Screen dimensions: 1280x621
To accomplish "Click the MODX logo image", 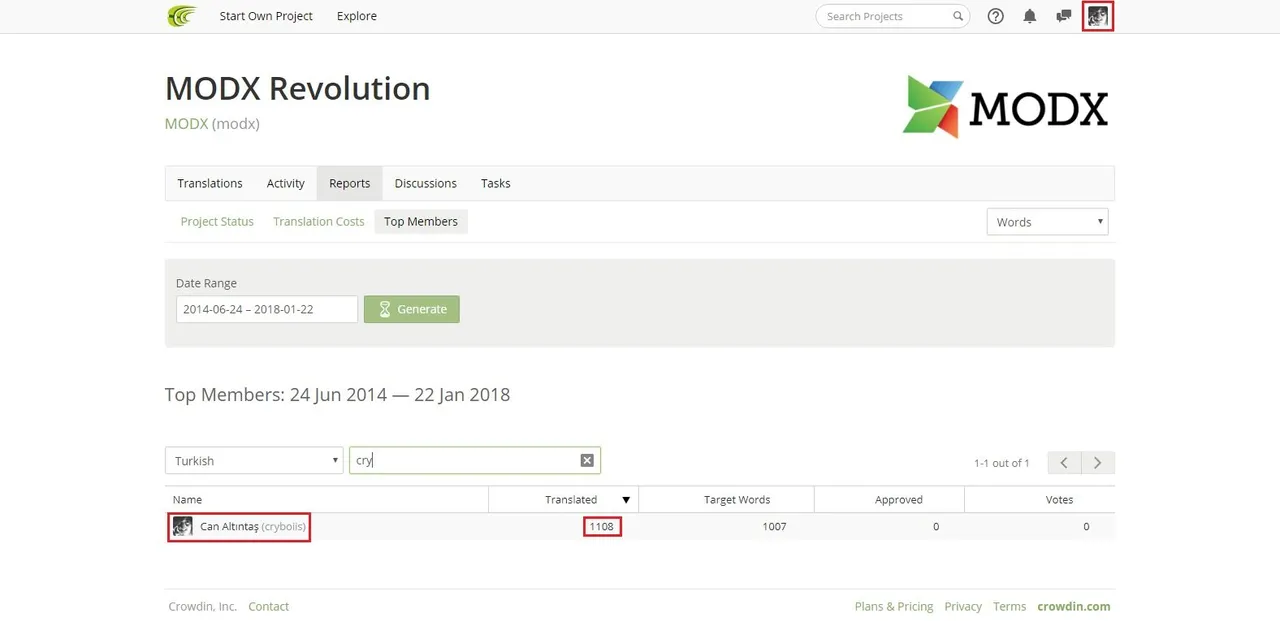I will (1005, 107).
